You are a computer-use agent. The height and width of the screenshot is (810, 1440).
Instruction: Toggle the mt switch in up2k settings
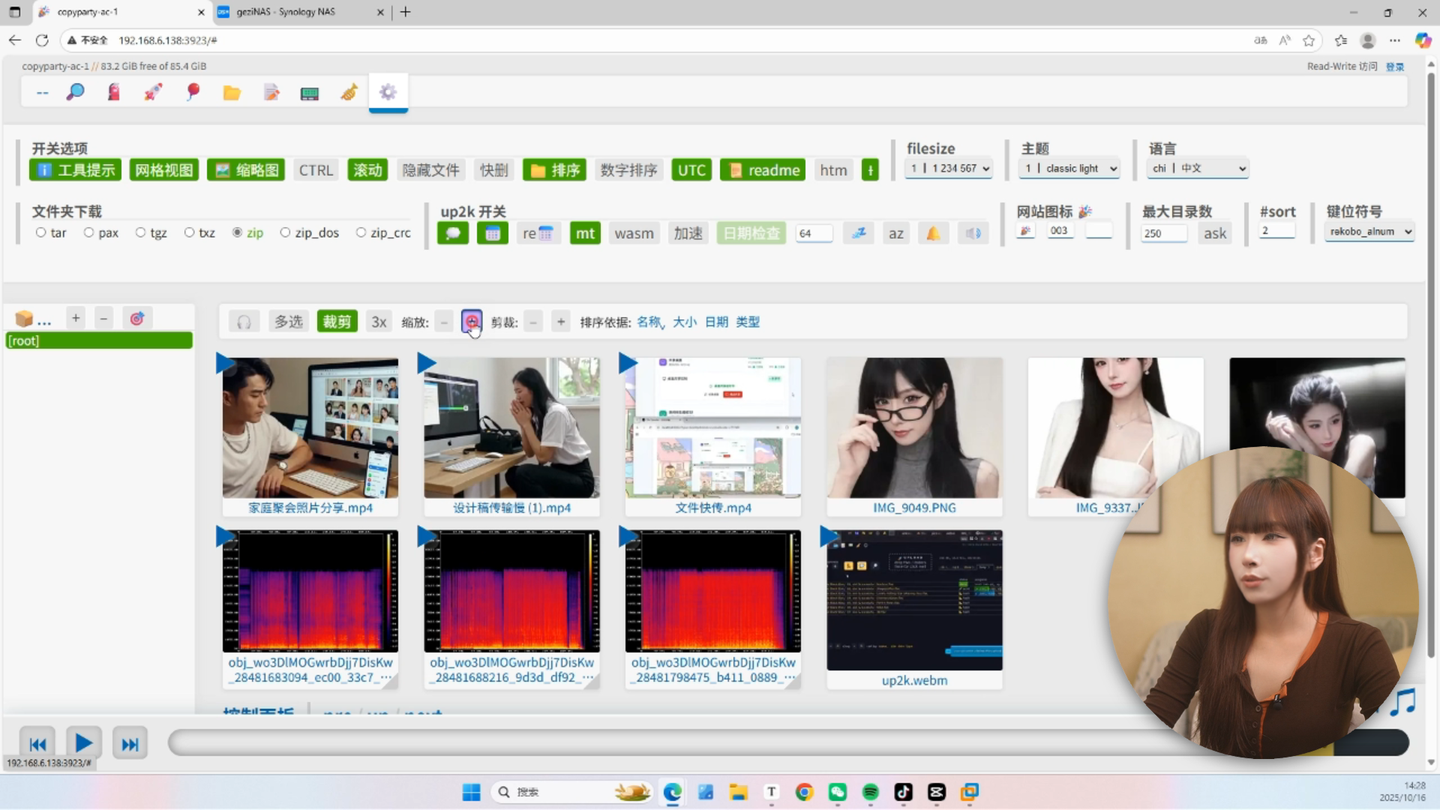click(x=585, y=232)
